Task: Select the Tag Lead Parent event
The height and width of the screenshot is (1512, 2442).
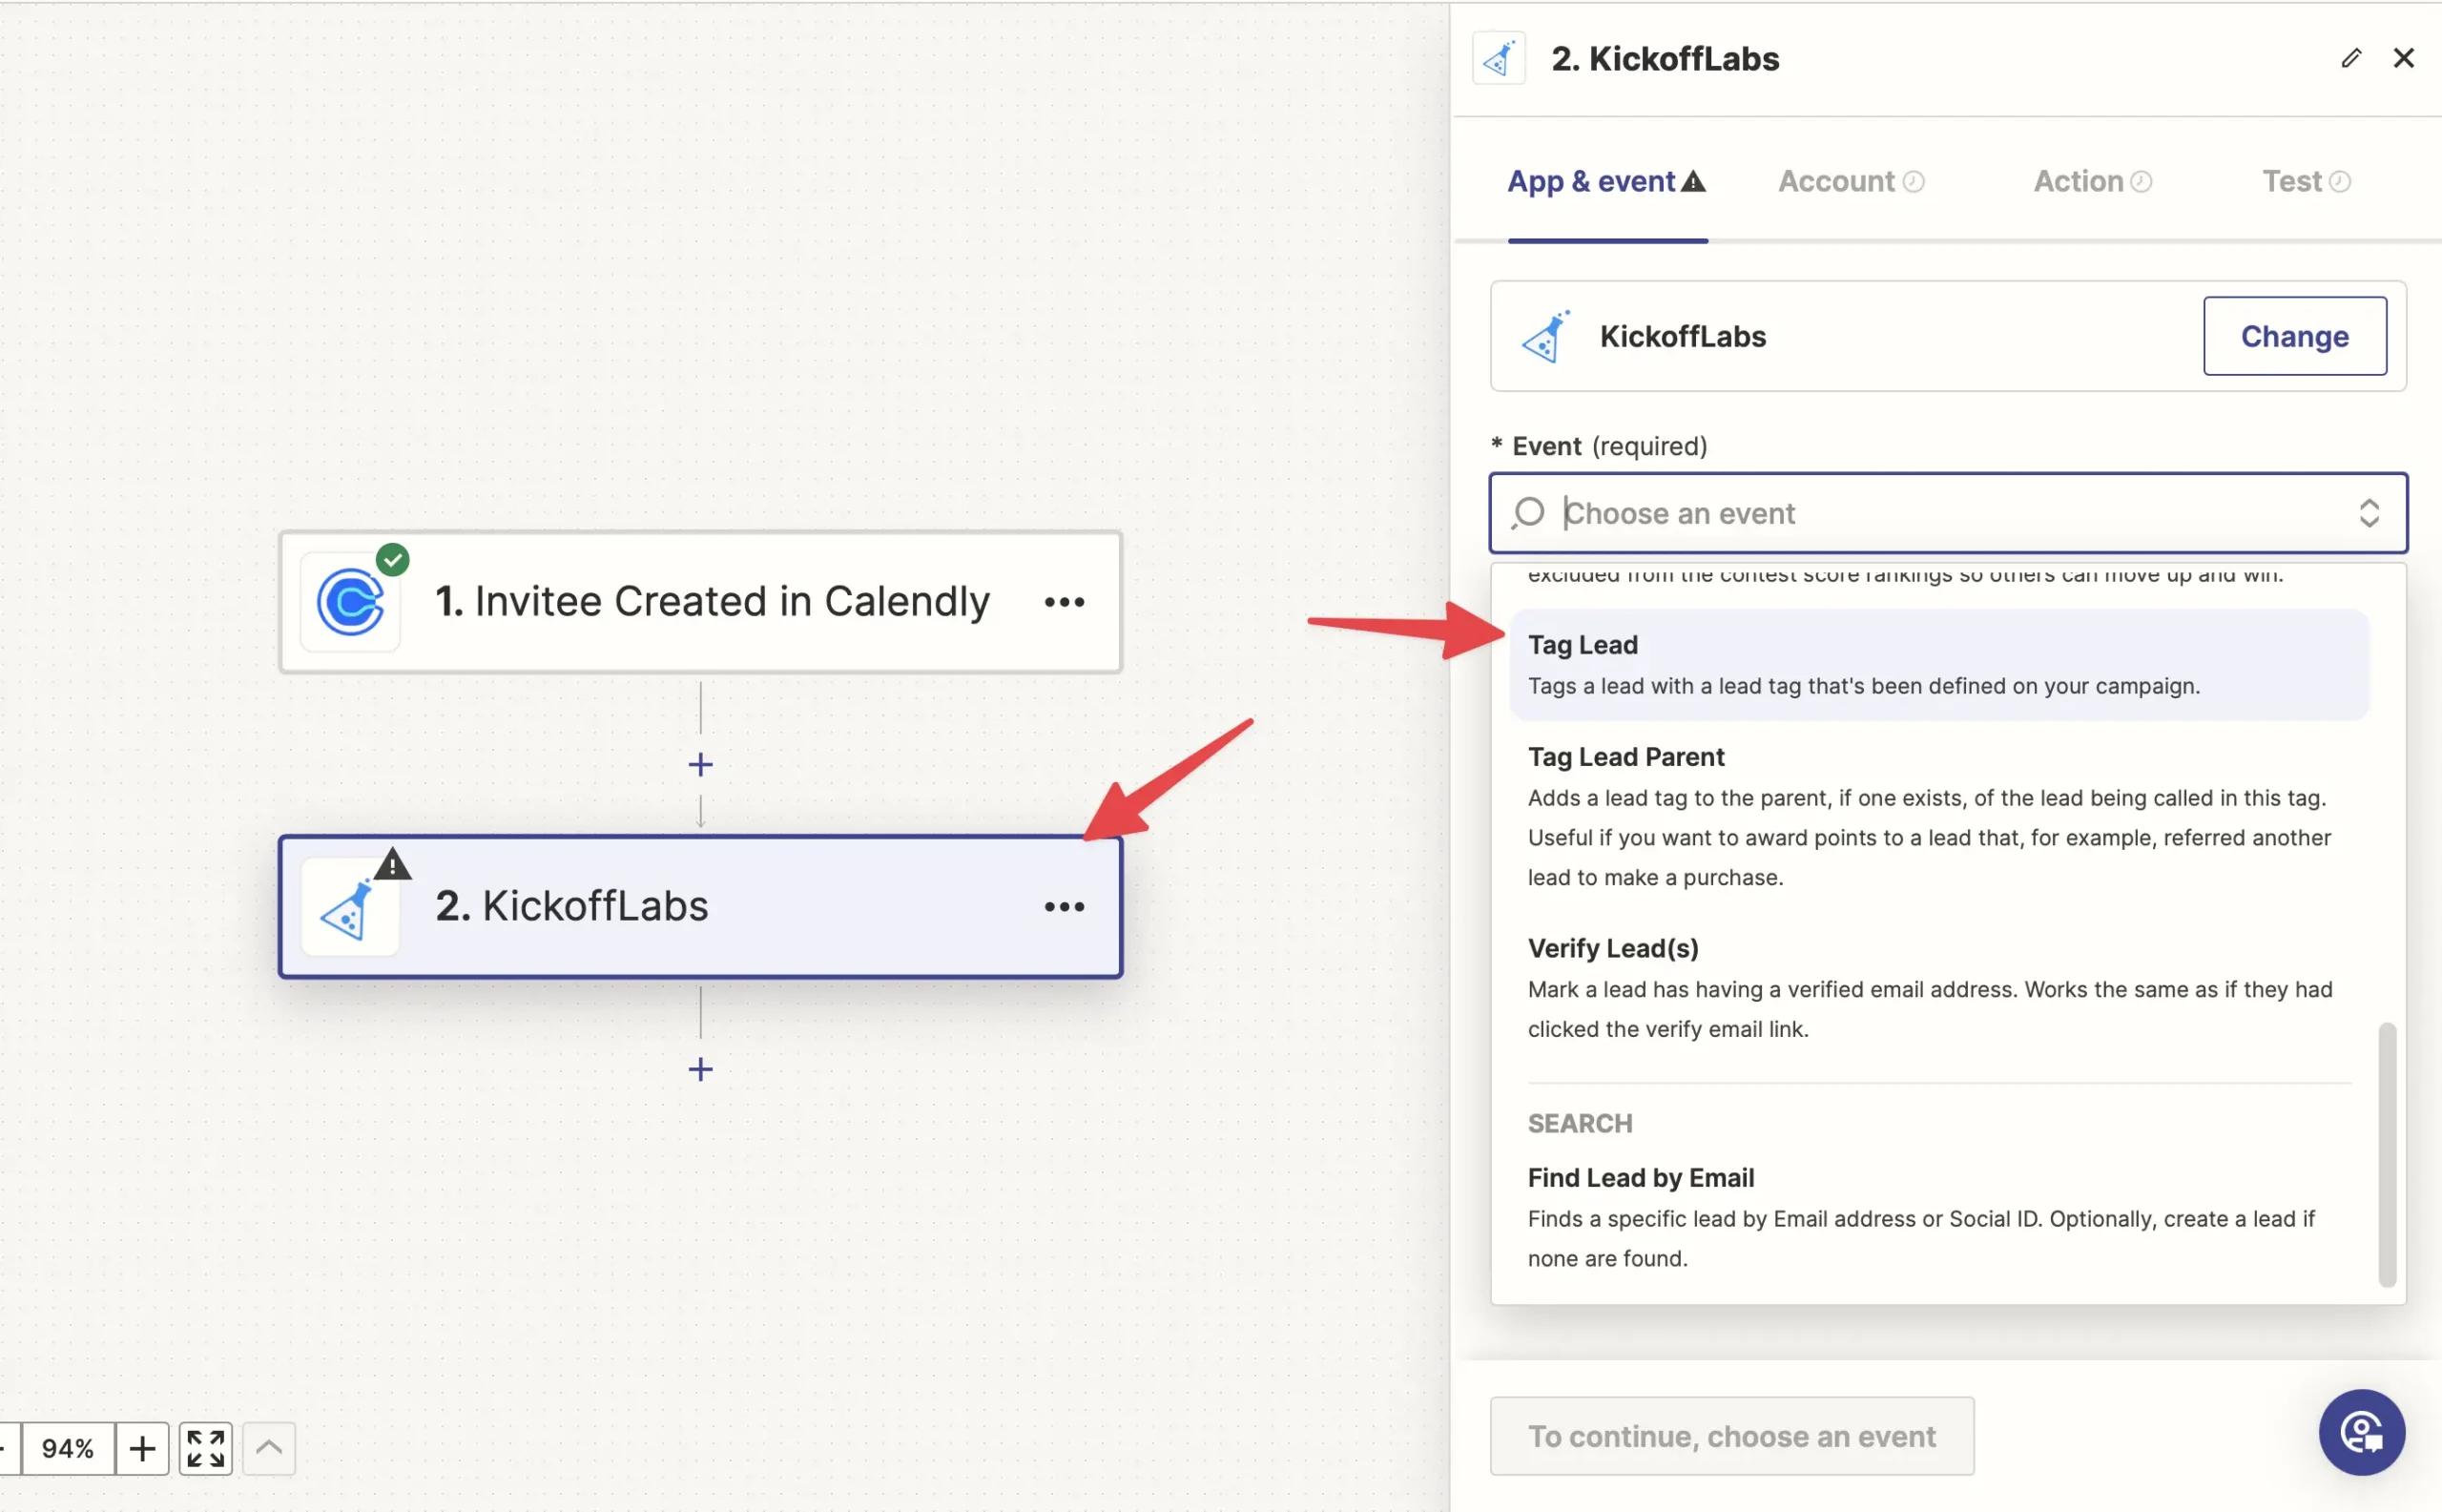Action: 1938,817
